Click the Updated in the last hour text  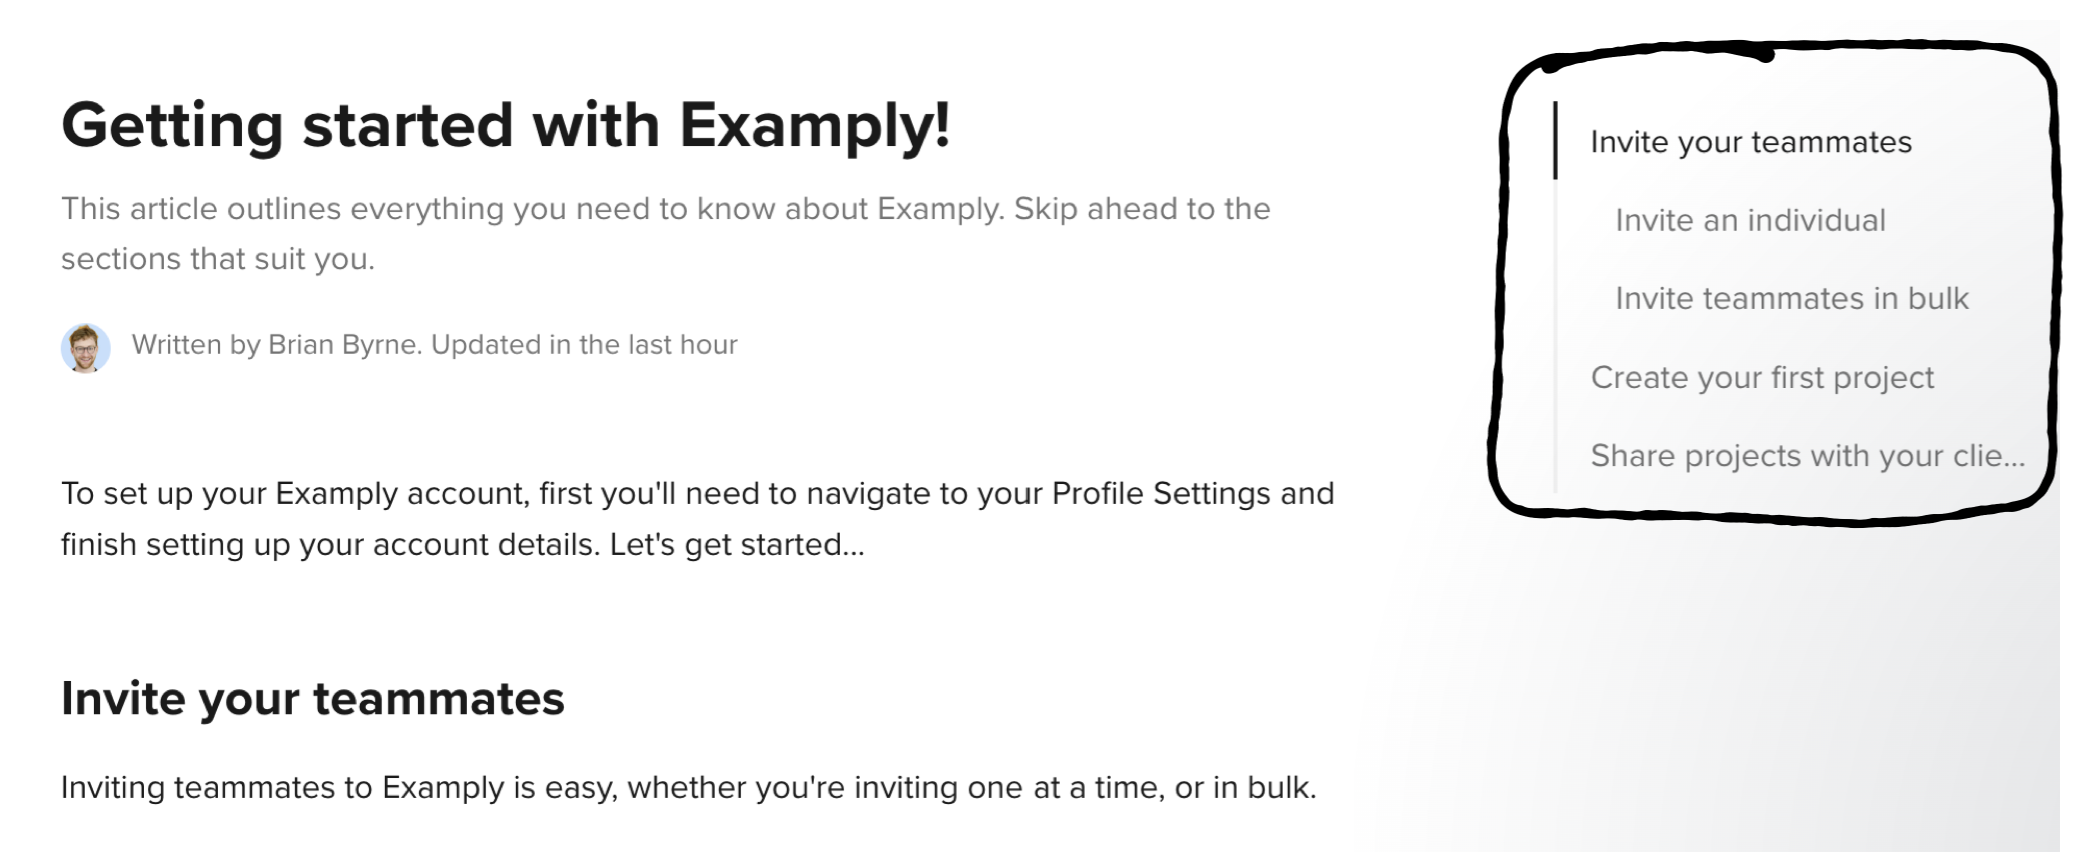584,345
